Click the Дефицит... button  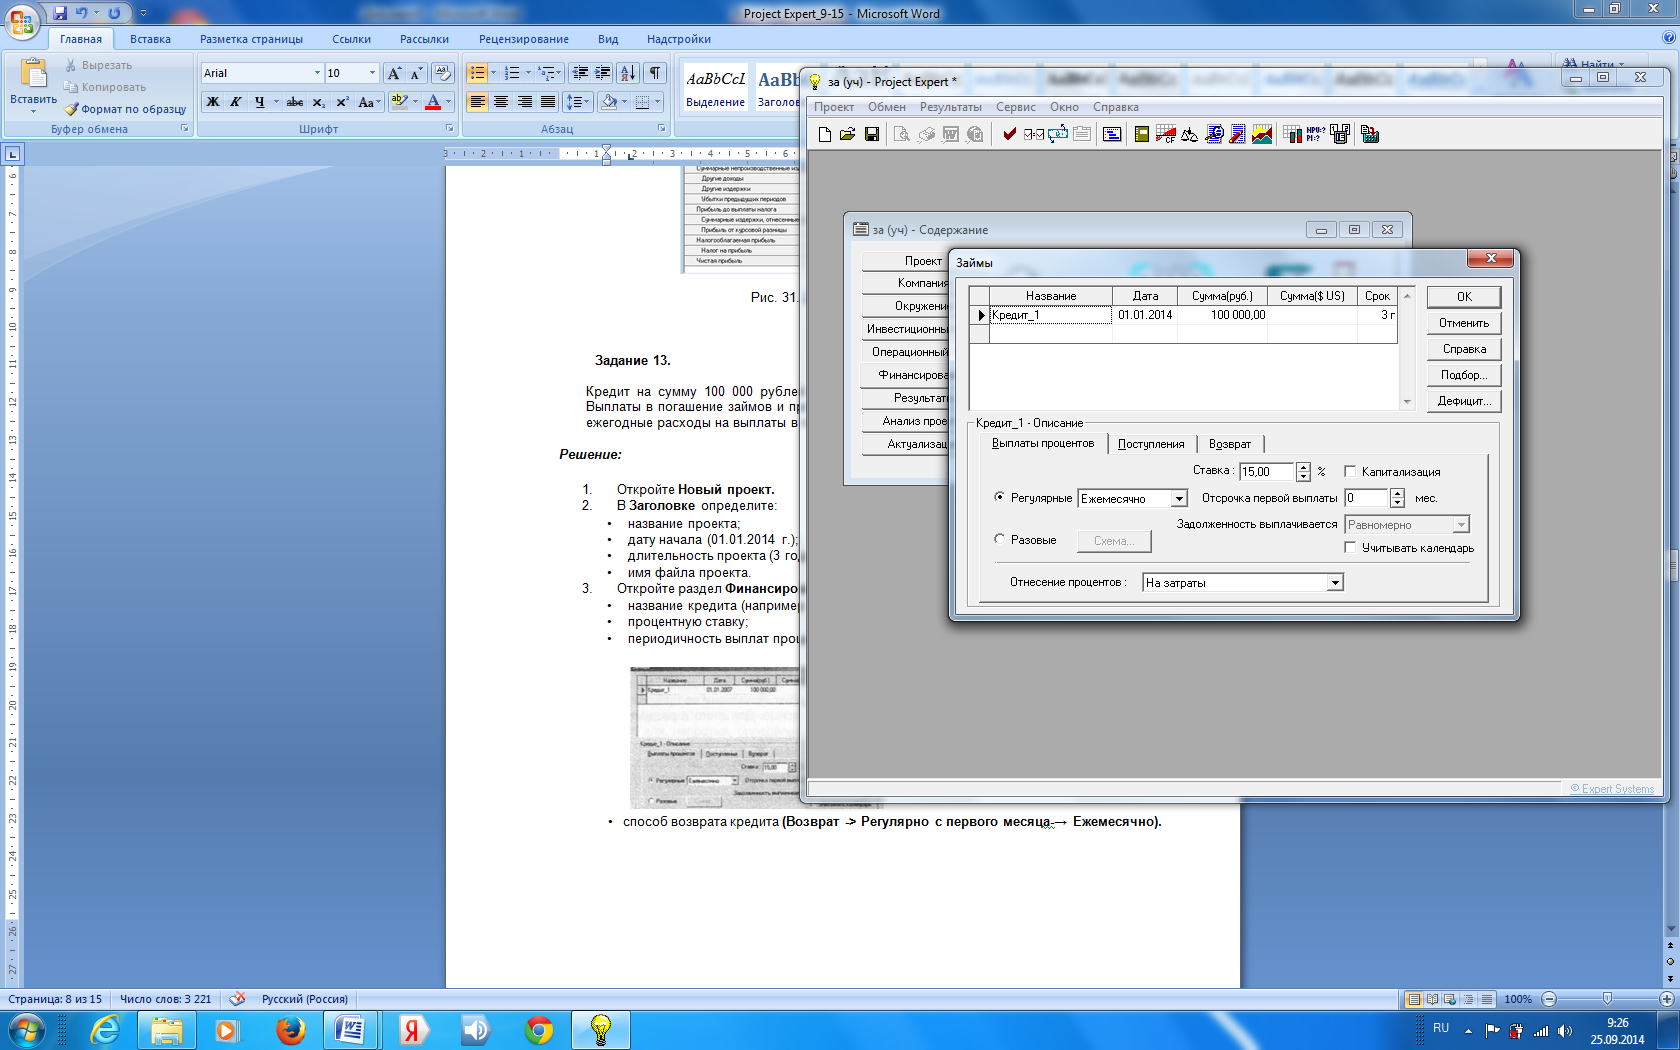(1464, 401)
